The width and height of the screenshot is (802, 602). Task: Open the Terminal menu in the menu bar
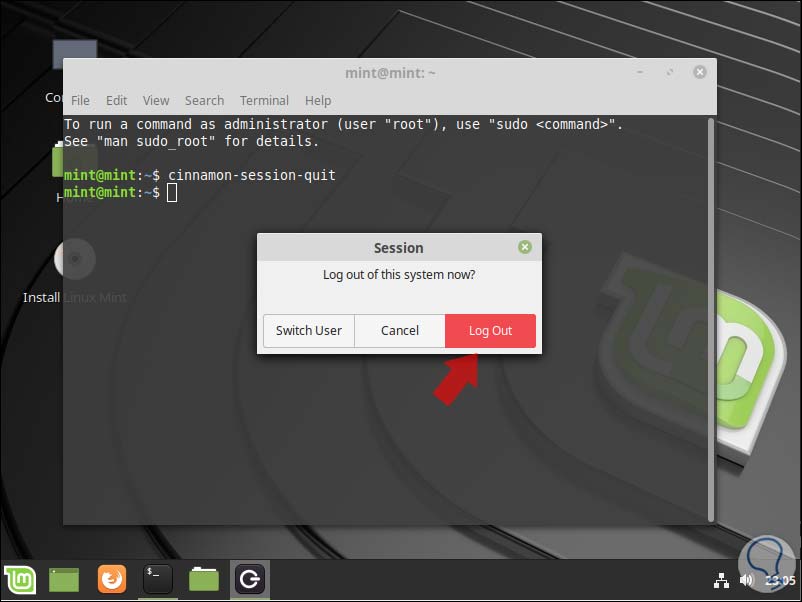tap(264, 101)
